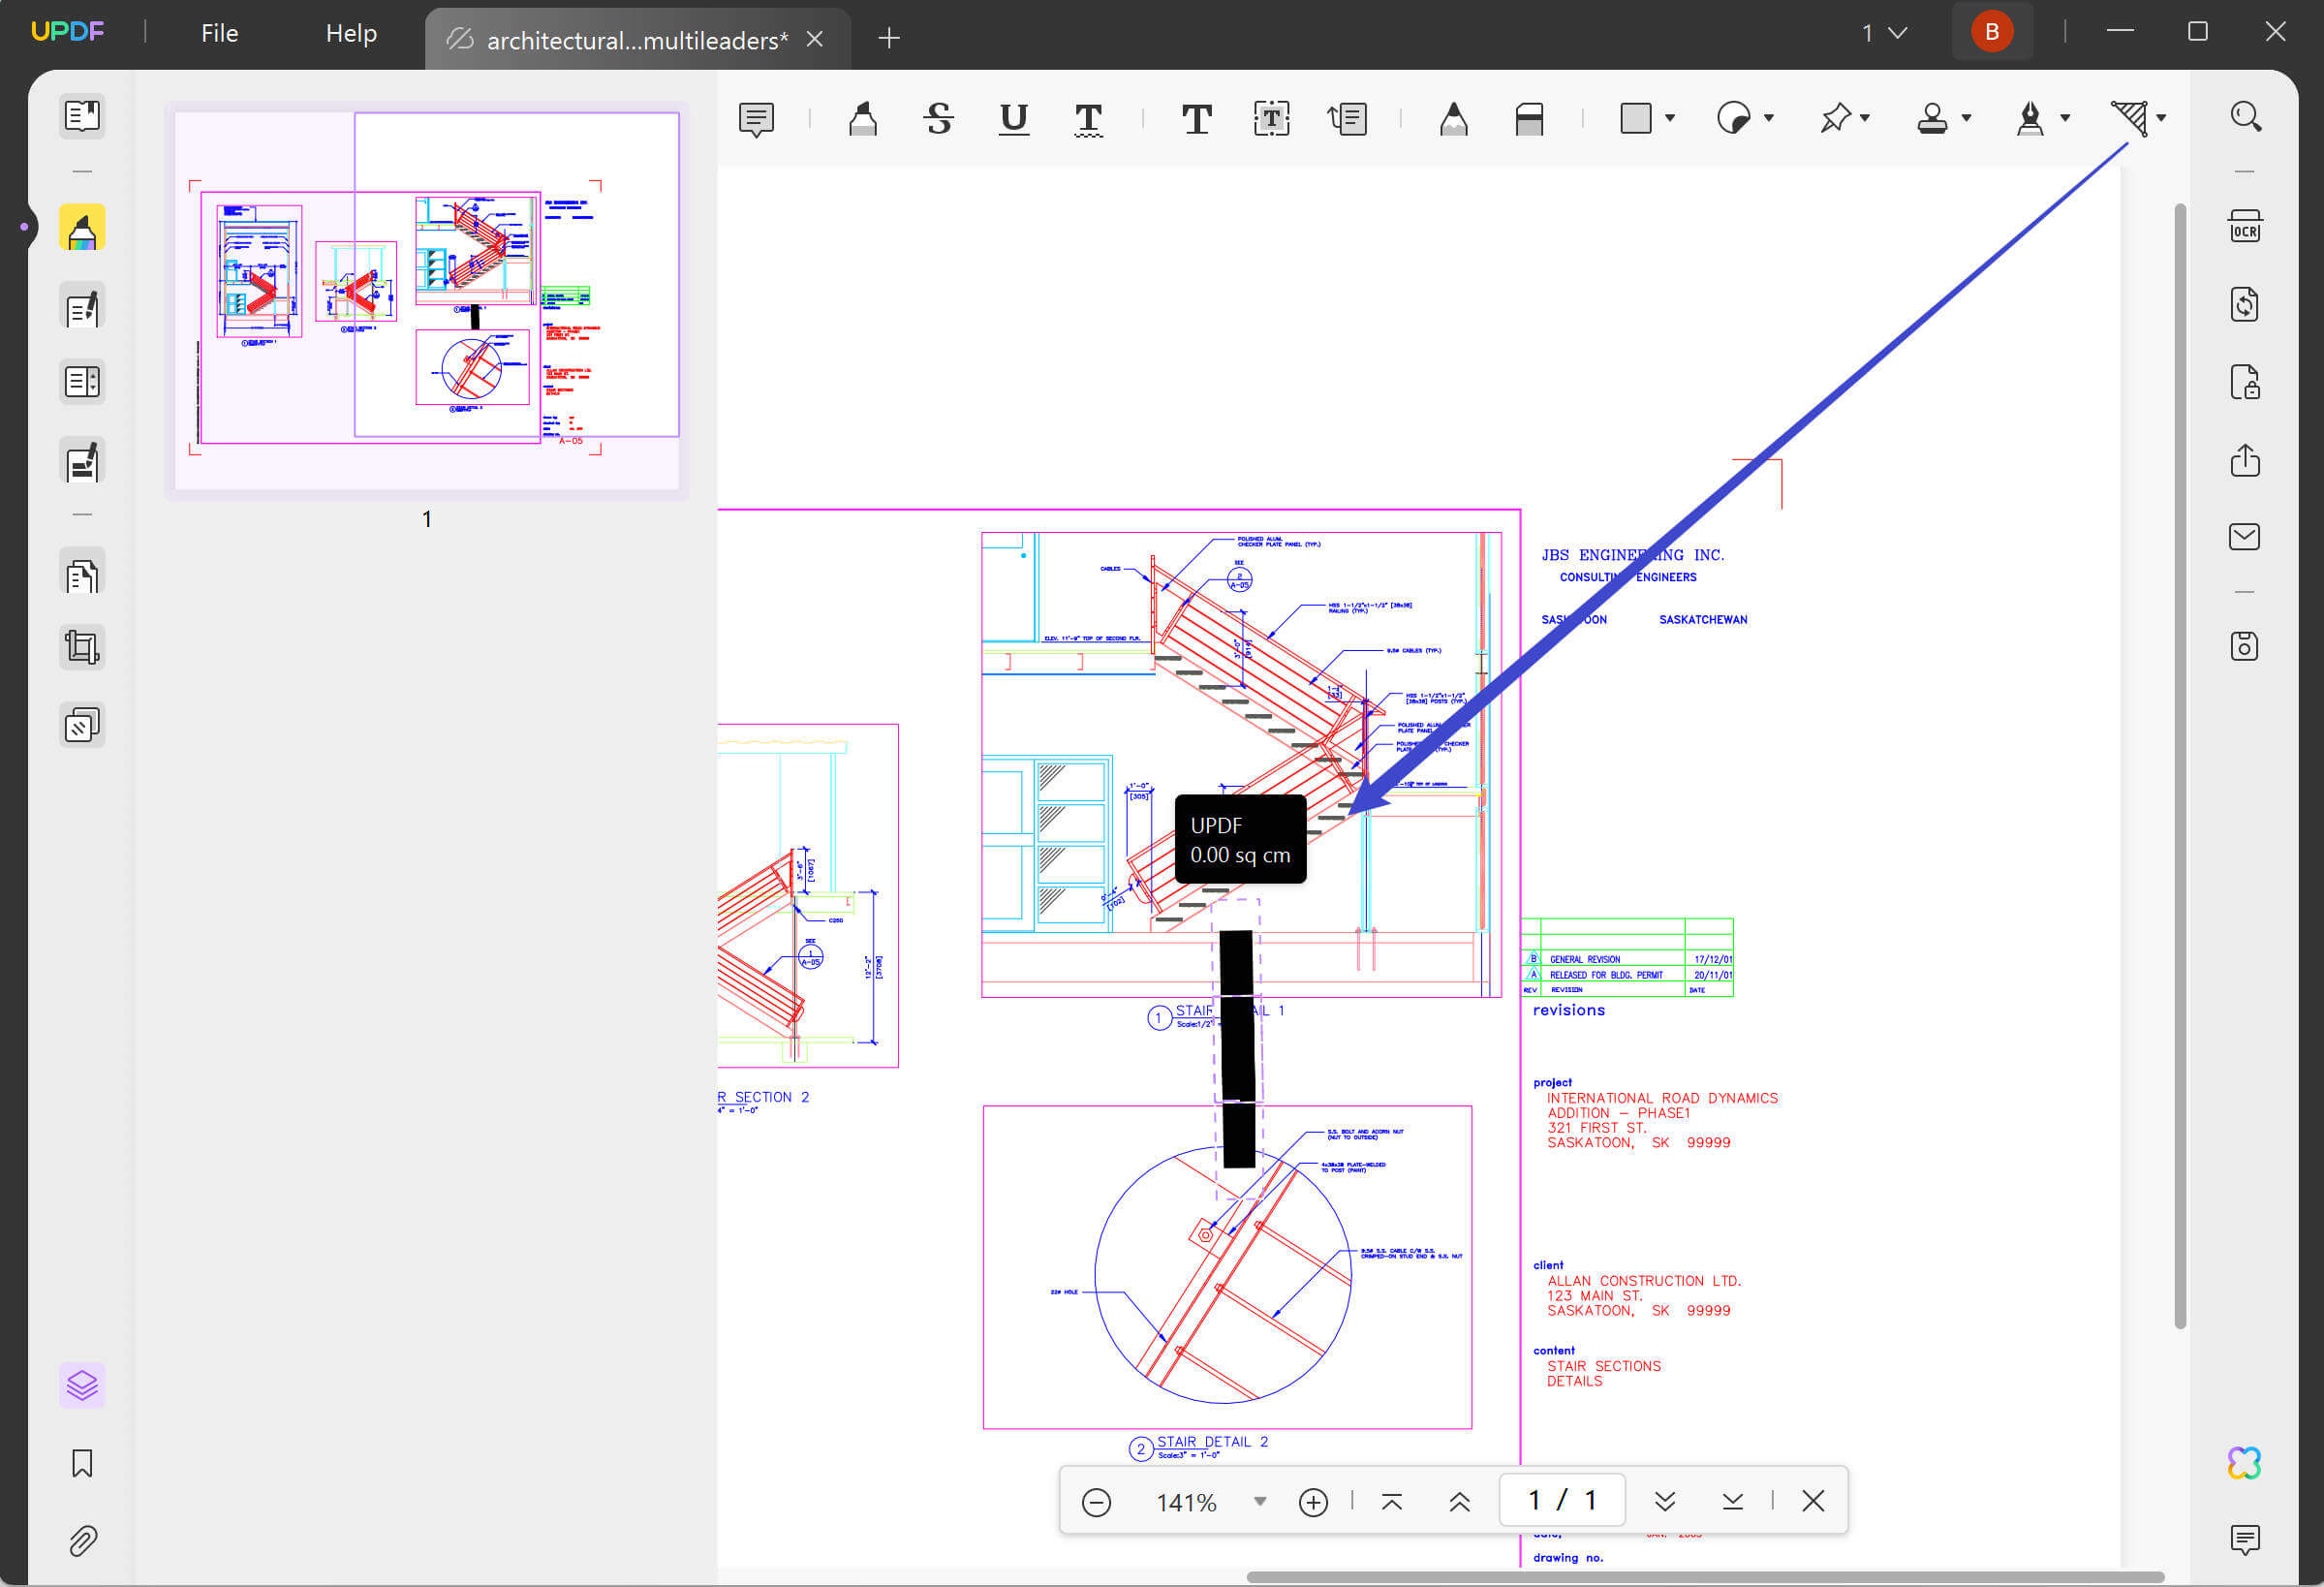Viewport: 2324px width, 1587px height.
Task: Expand the open windows count dropdown
Action: [x=1885, y=32]
